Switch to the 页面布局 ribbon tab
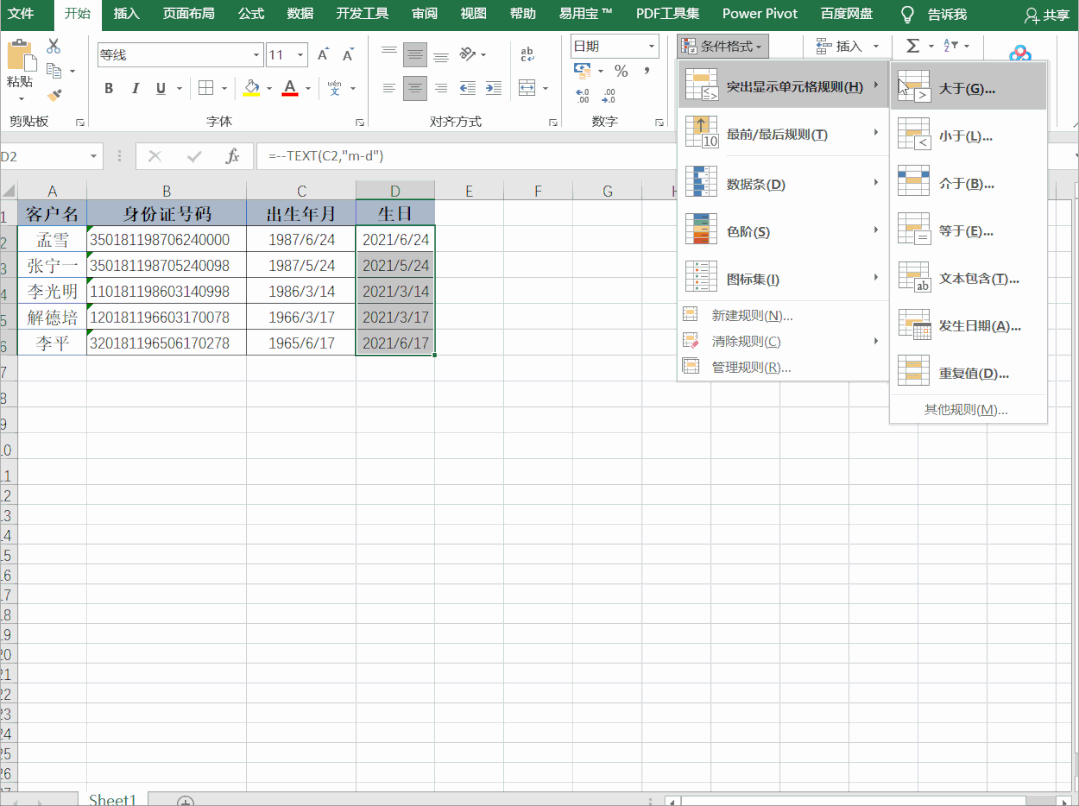 tap(189, 14)
